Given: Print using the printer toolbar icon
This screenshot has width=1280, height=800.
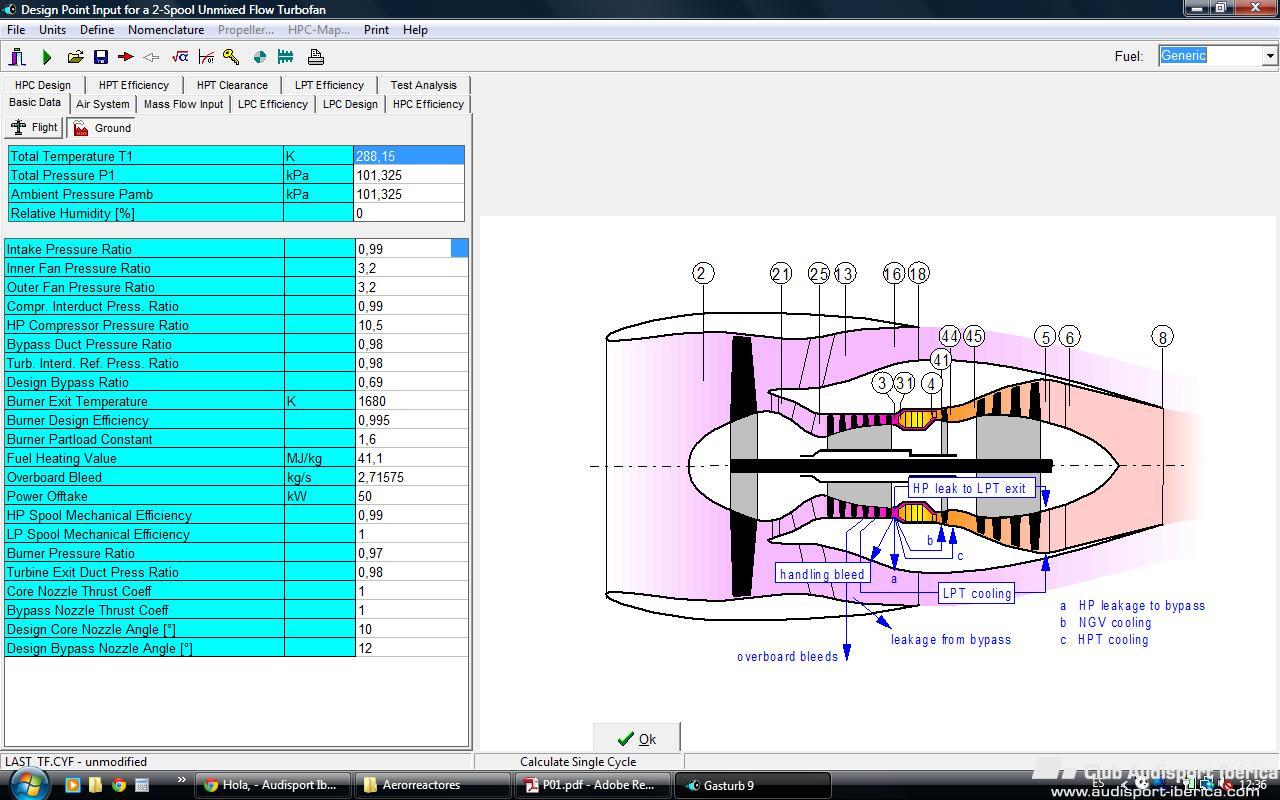Looking at the screenshot, I should pyautogui.click(x=315, y=57).
